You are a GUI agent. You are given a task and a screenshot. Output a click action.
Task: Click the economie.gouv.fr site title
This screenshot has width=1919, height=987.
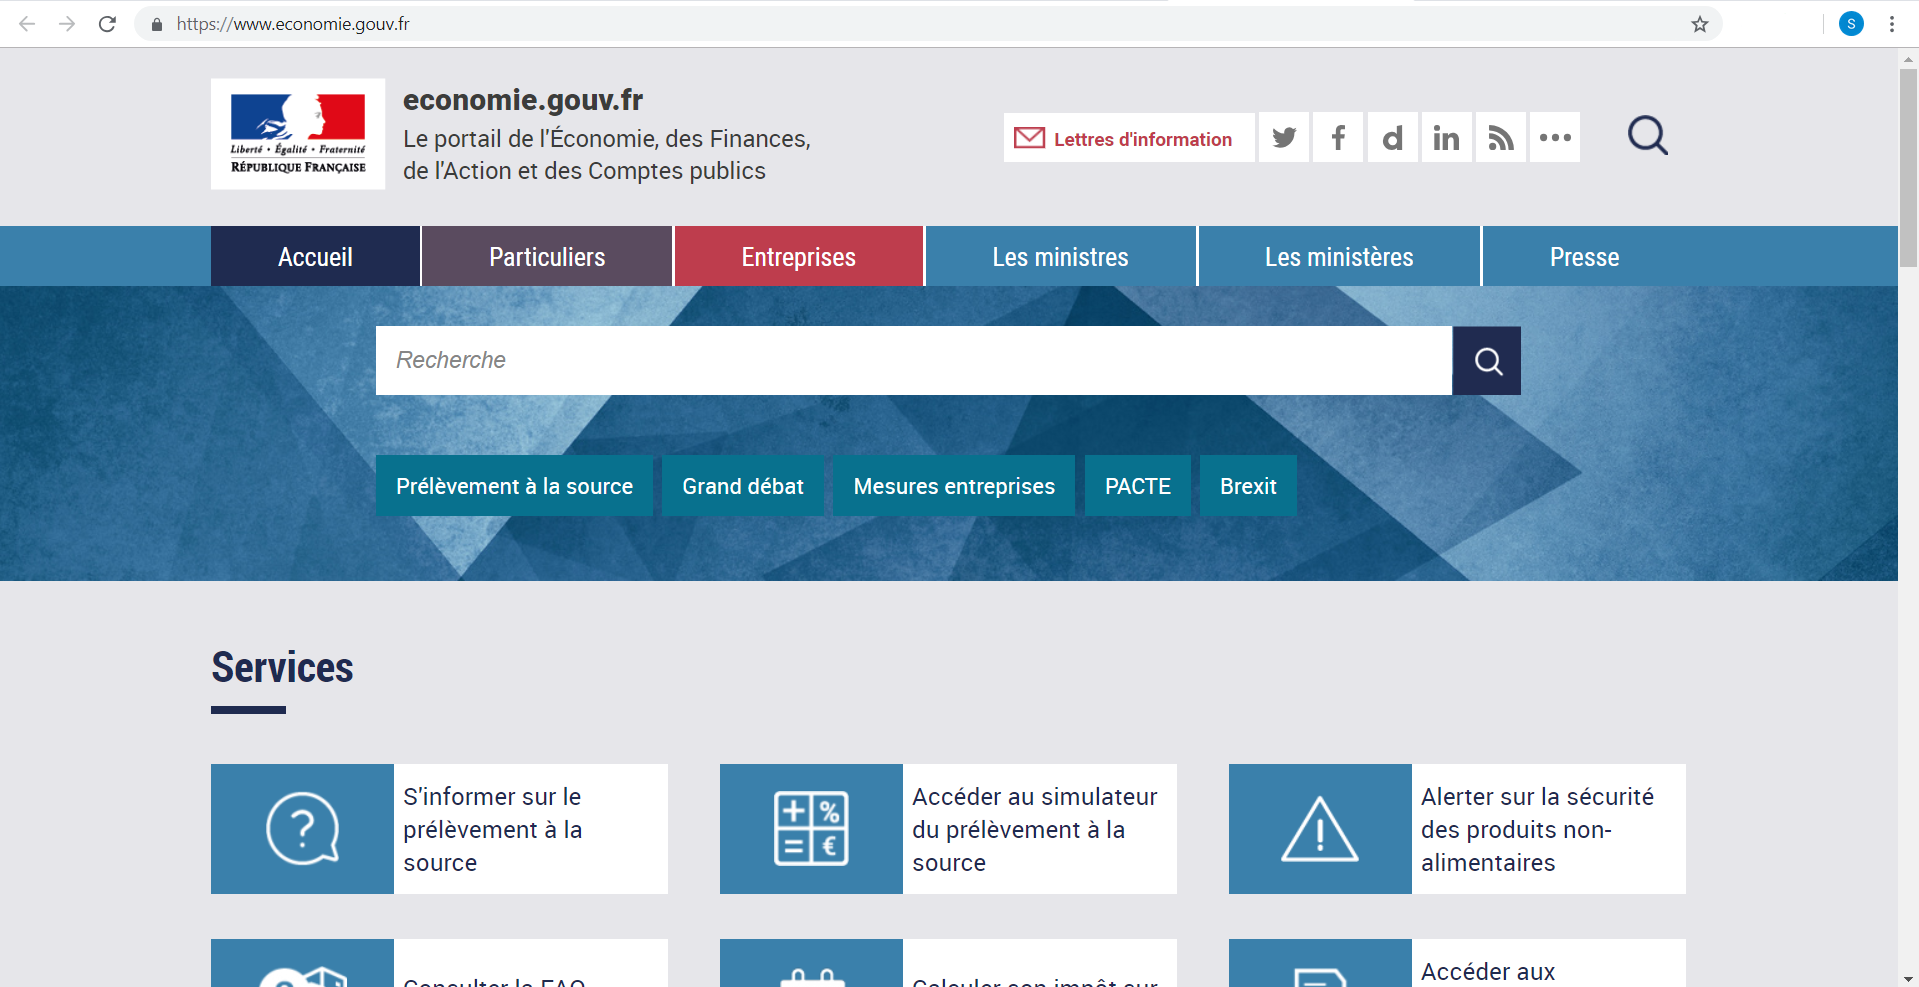523,100
